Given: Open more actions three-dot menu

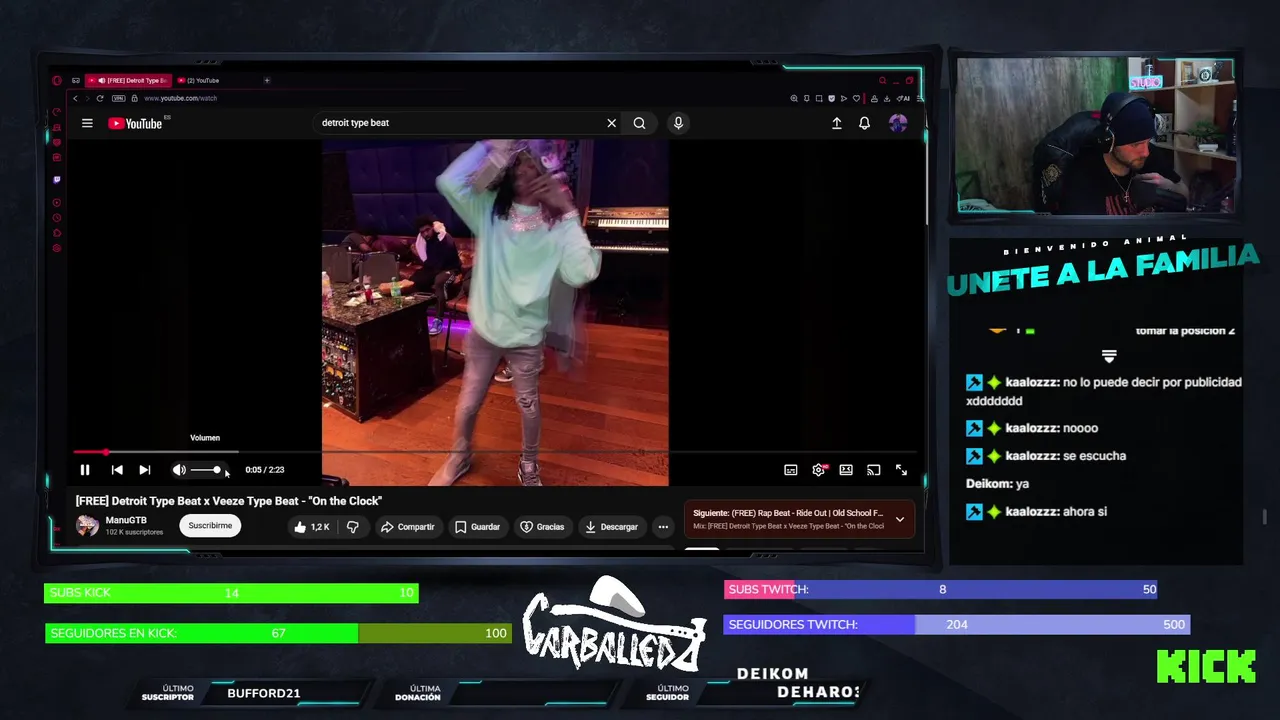Looking at the screenshot, I should (x=663, y=527).
